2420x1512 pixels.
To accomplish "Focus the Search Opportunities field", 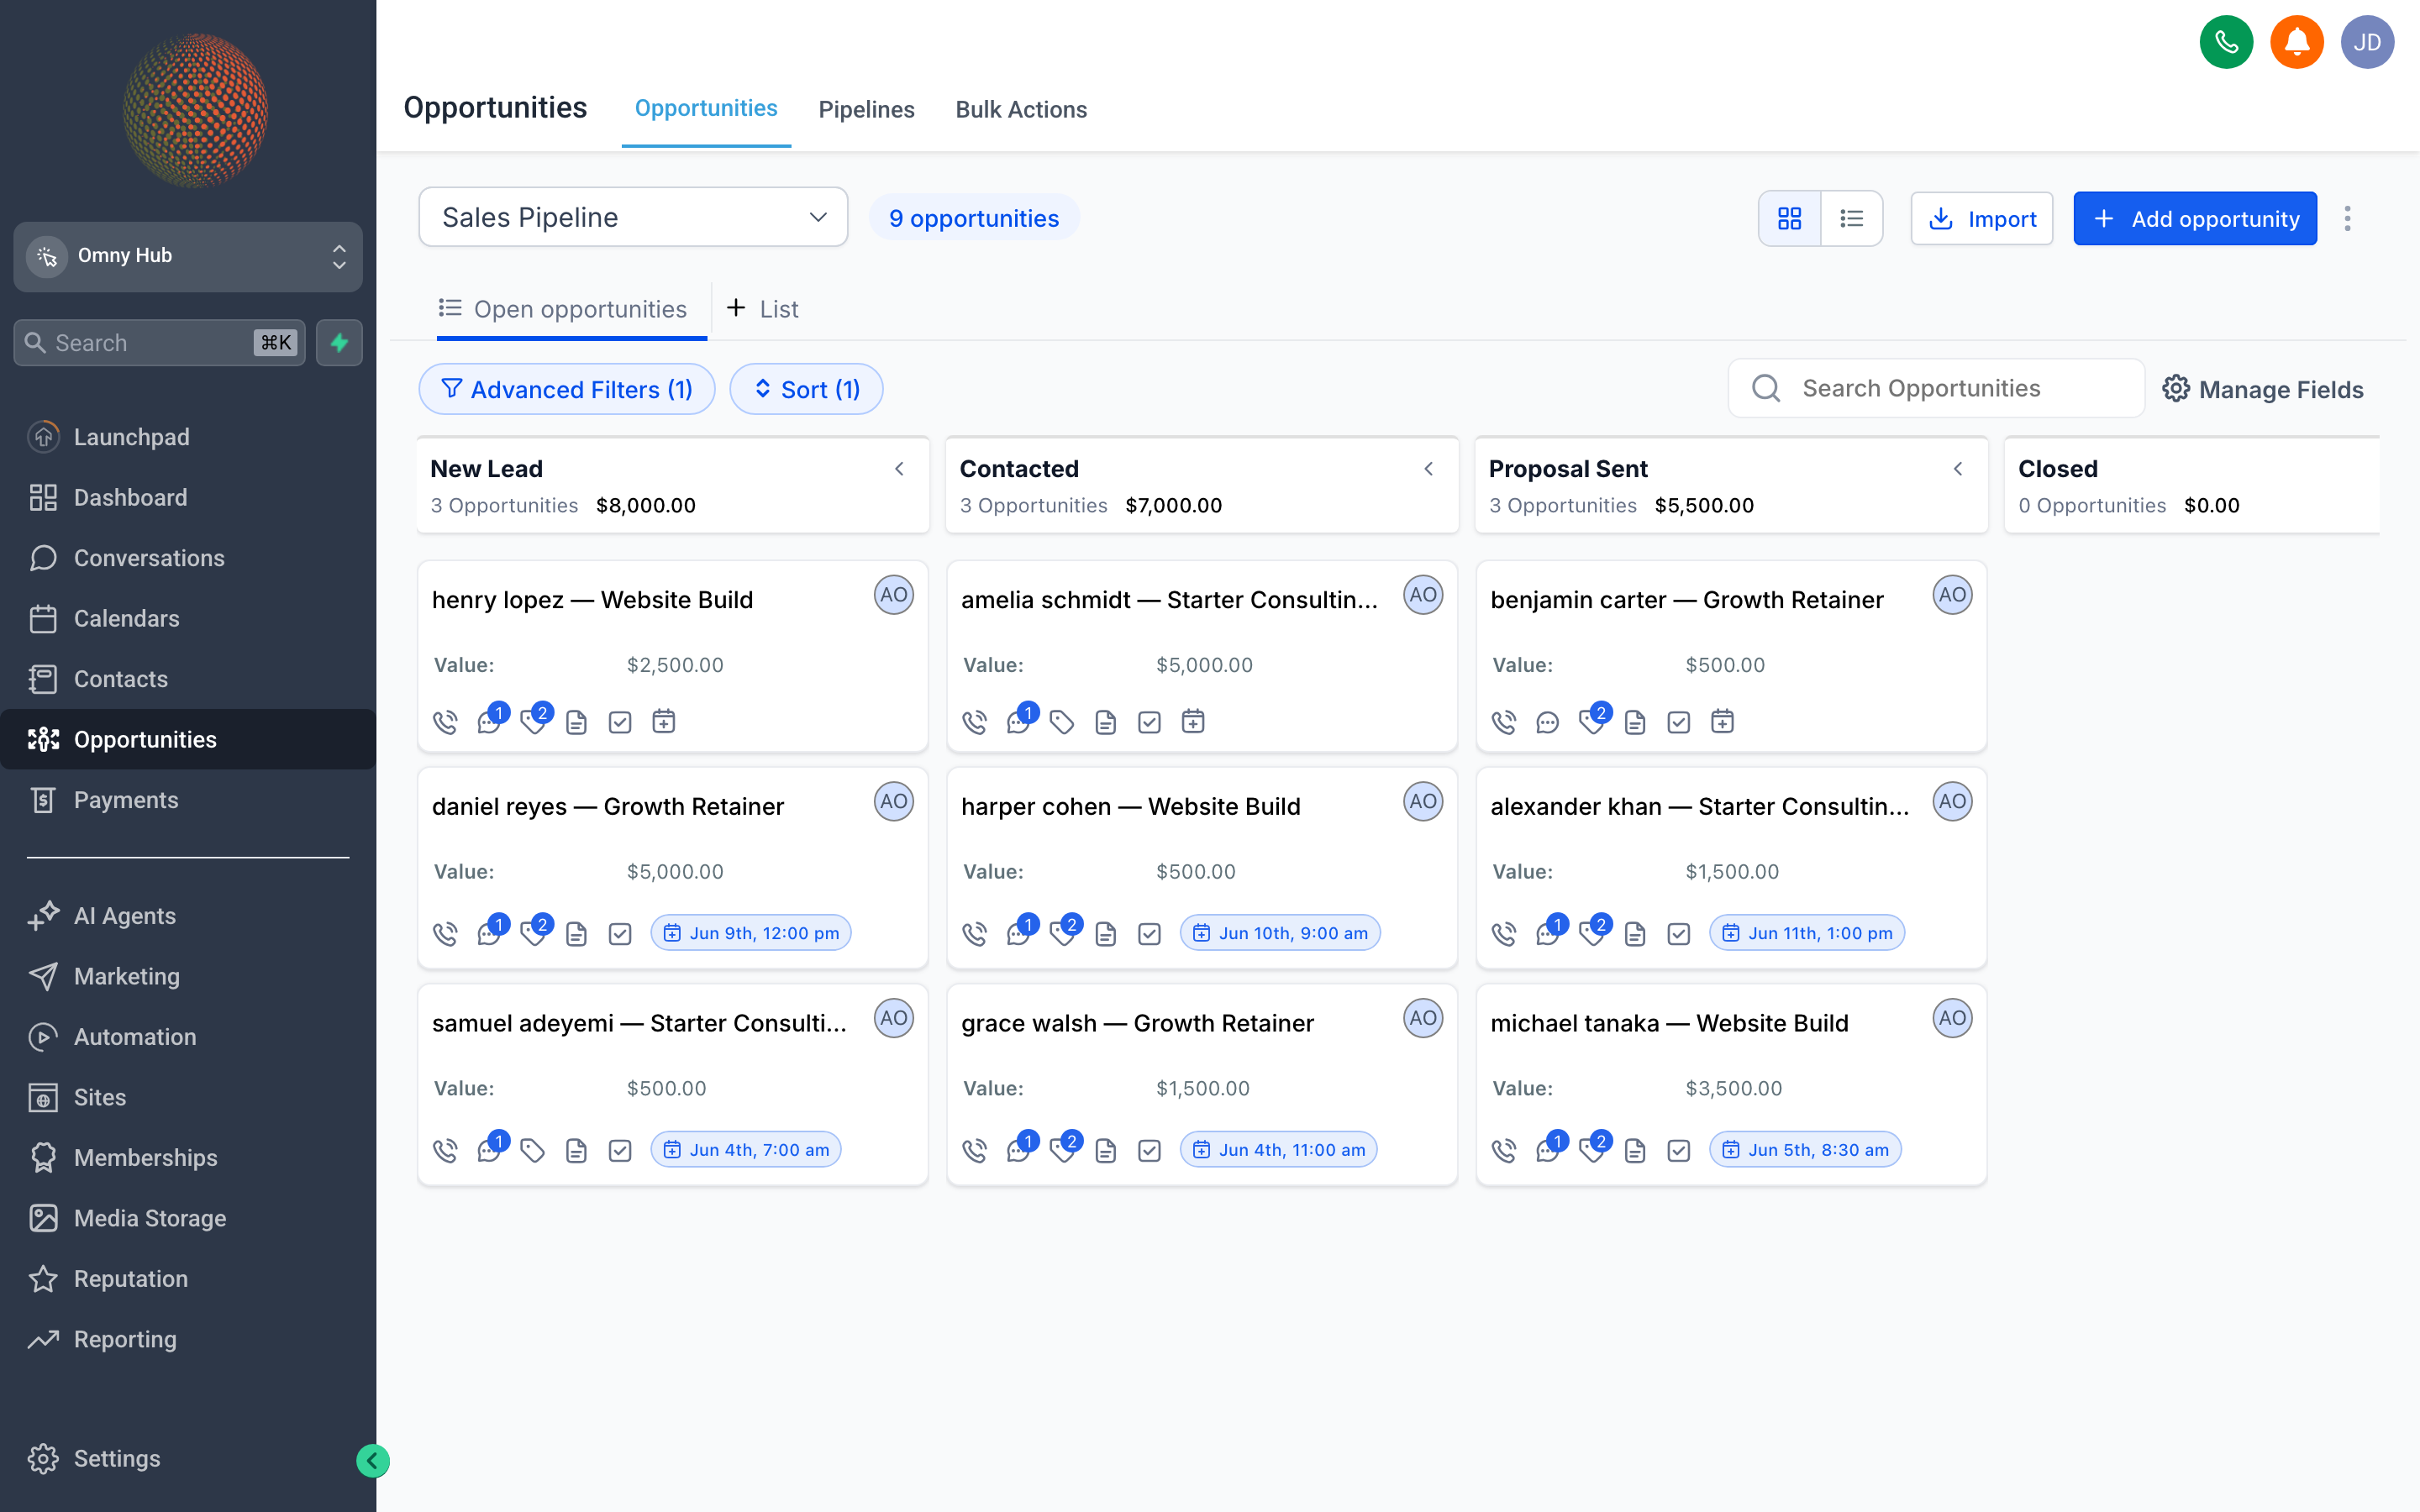I will coord(1936,388).
